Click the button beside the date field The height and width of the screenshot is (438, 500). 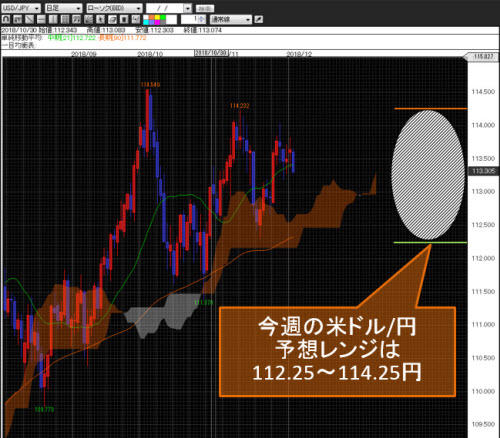(x=205, y=8)
